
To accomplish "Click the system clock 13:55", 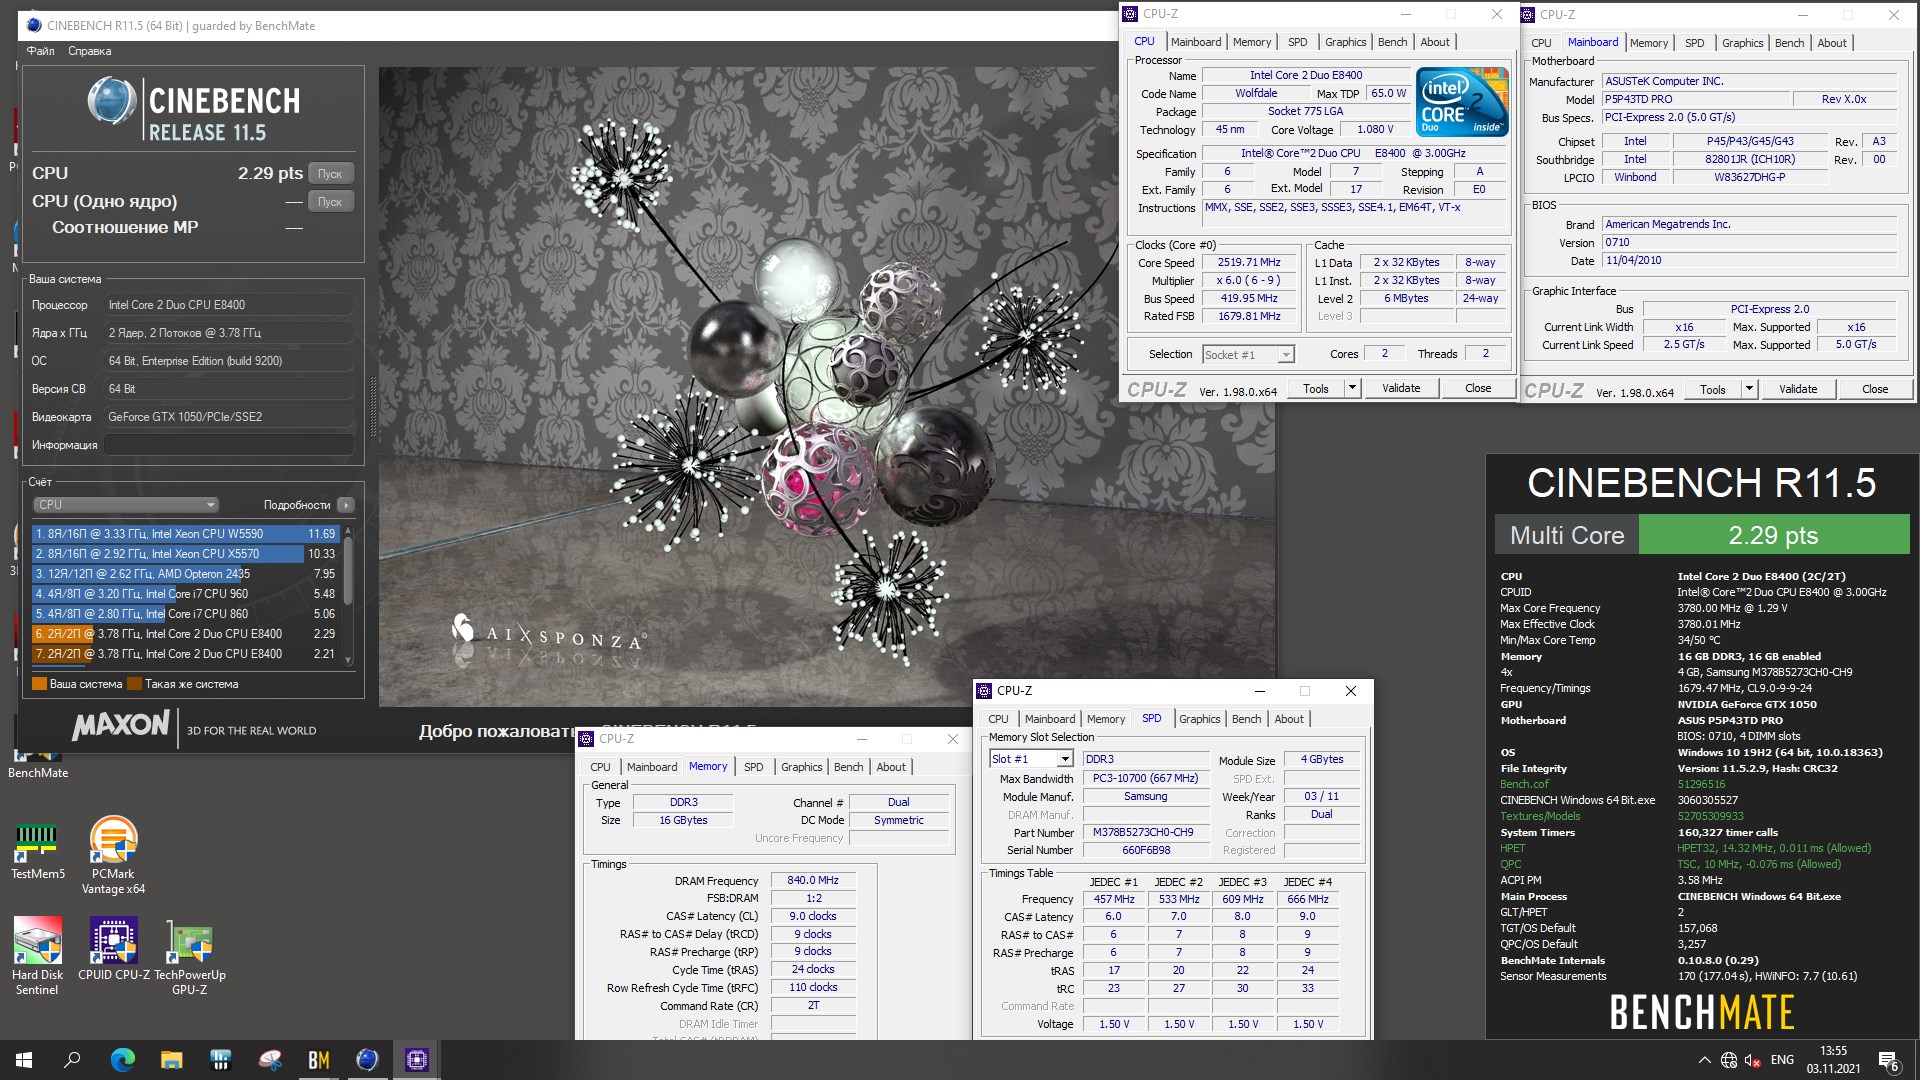I will tap(1833, 1051).
